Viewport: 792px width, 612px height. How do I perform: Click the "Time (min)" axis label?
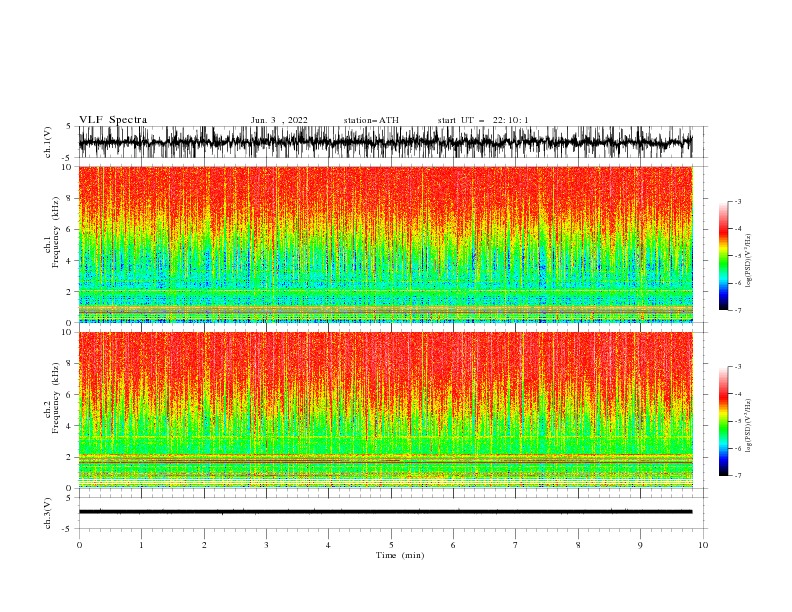[400, 555]
